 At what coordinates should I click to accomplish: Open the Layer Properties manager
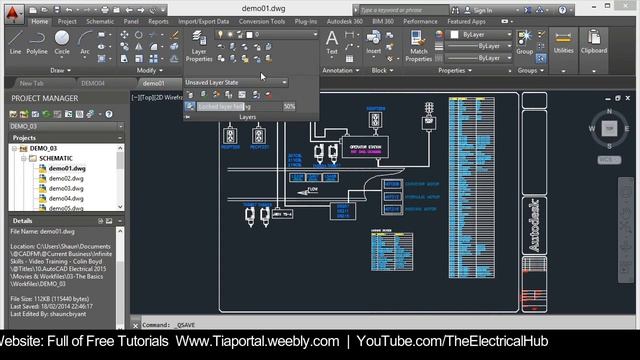click(x=199, y=46)
